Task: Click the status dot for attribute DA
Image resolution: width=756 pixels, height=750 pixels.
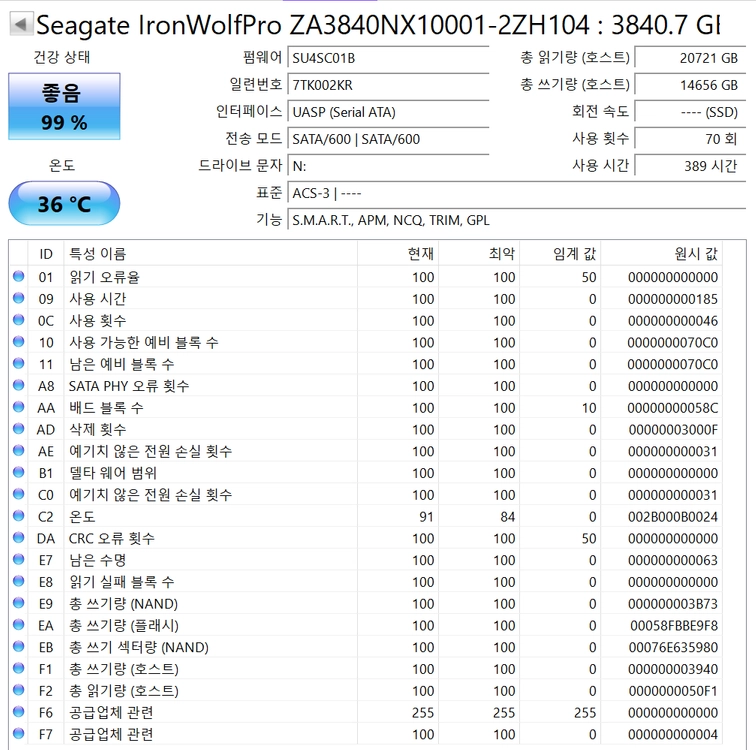Action: click(x=19, y=538)
